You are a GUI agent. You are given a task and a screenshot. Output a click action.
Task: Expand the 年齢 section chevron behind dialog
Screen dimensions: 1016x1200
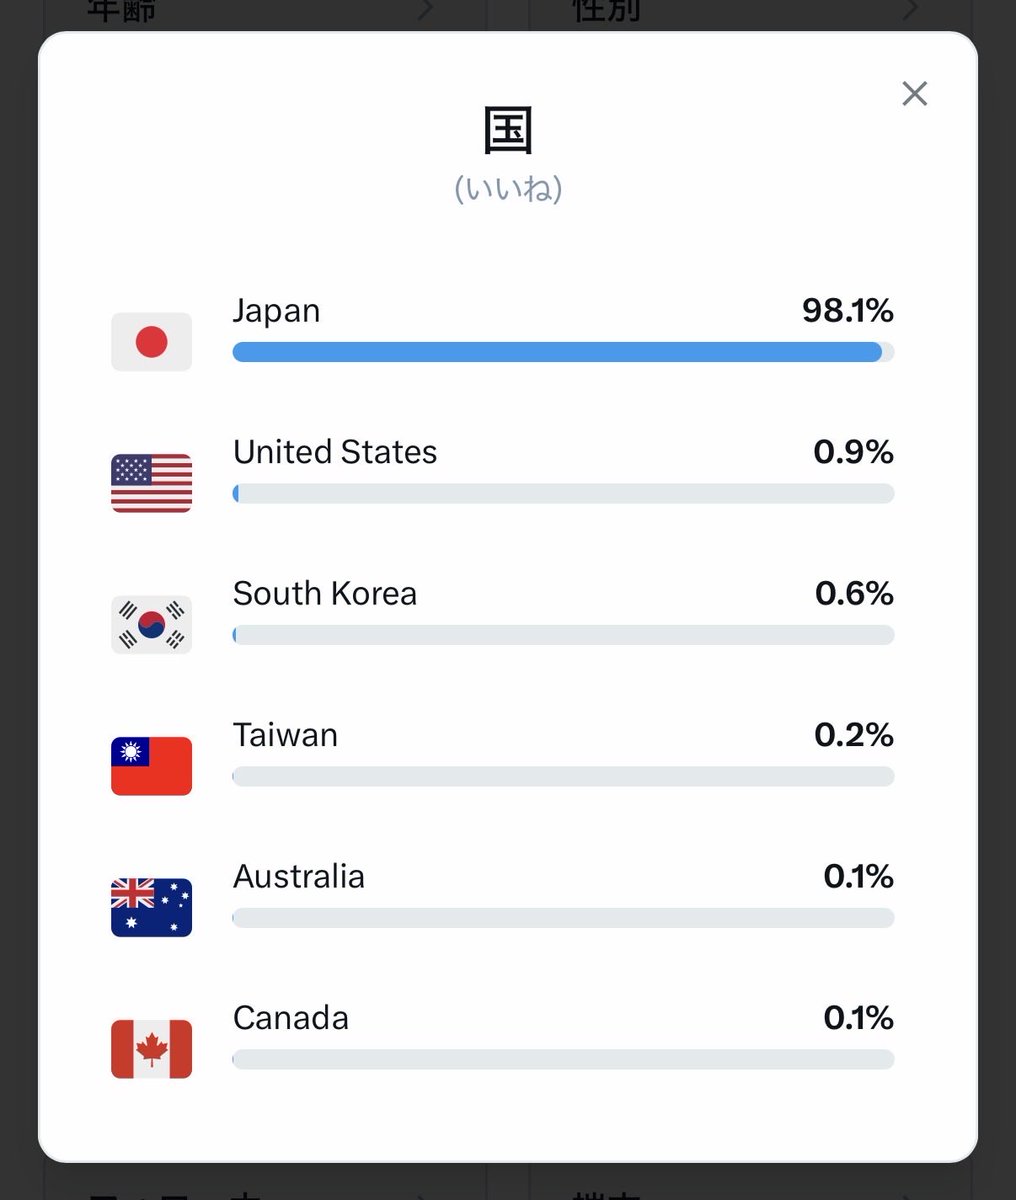426,10
